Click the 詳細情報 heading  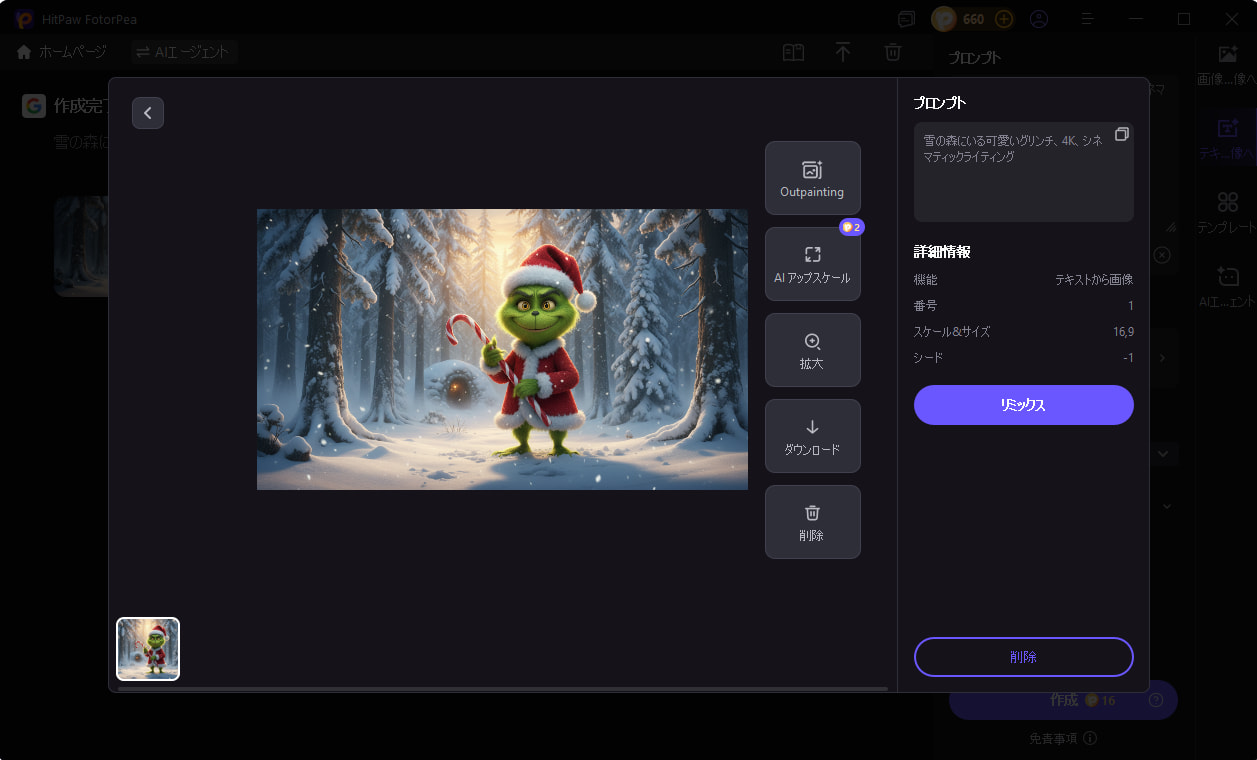[x=942, y=252]
